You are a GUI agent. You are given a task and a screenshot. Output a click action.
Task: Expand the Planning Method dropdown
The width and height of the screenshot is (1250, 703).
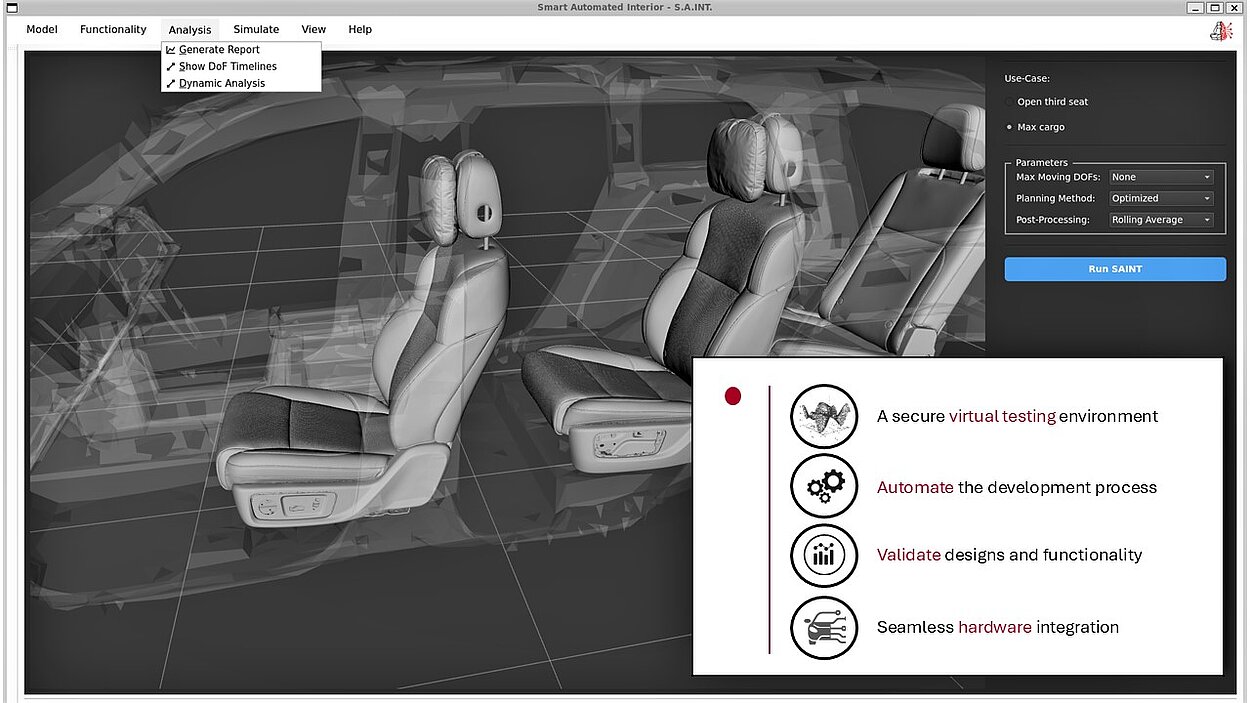[1161, 198]
